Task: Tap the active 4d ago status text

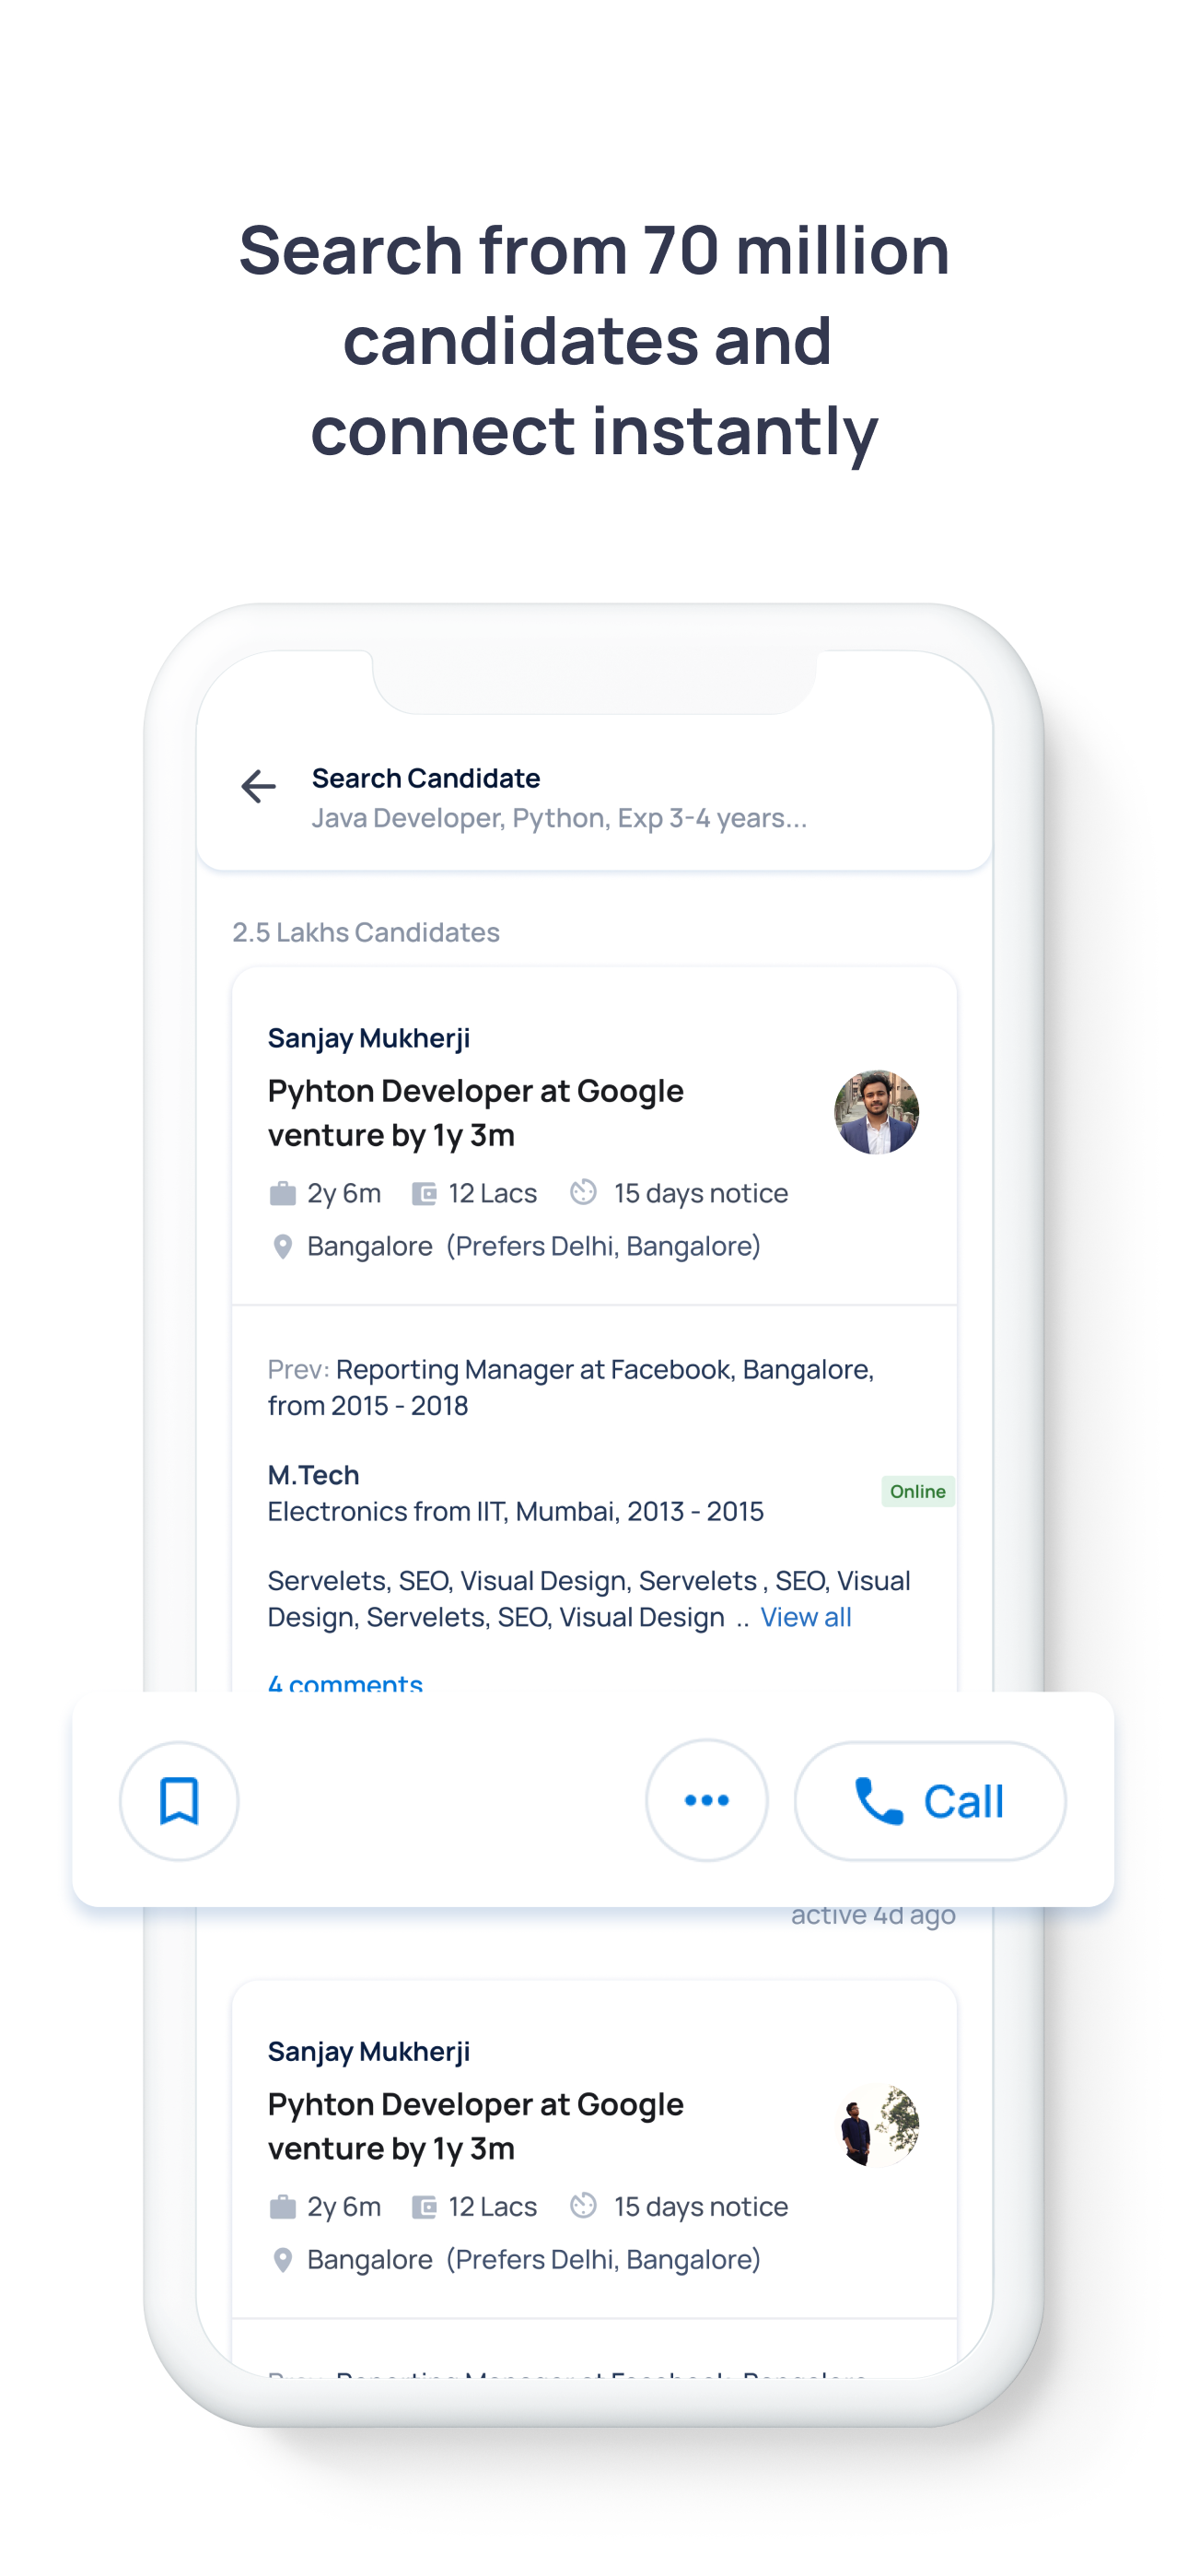Action: pos(873,1916)
